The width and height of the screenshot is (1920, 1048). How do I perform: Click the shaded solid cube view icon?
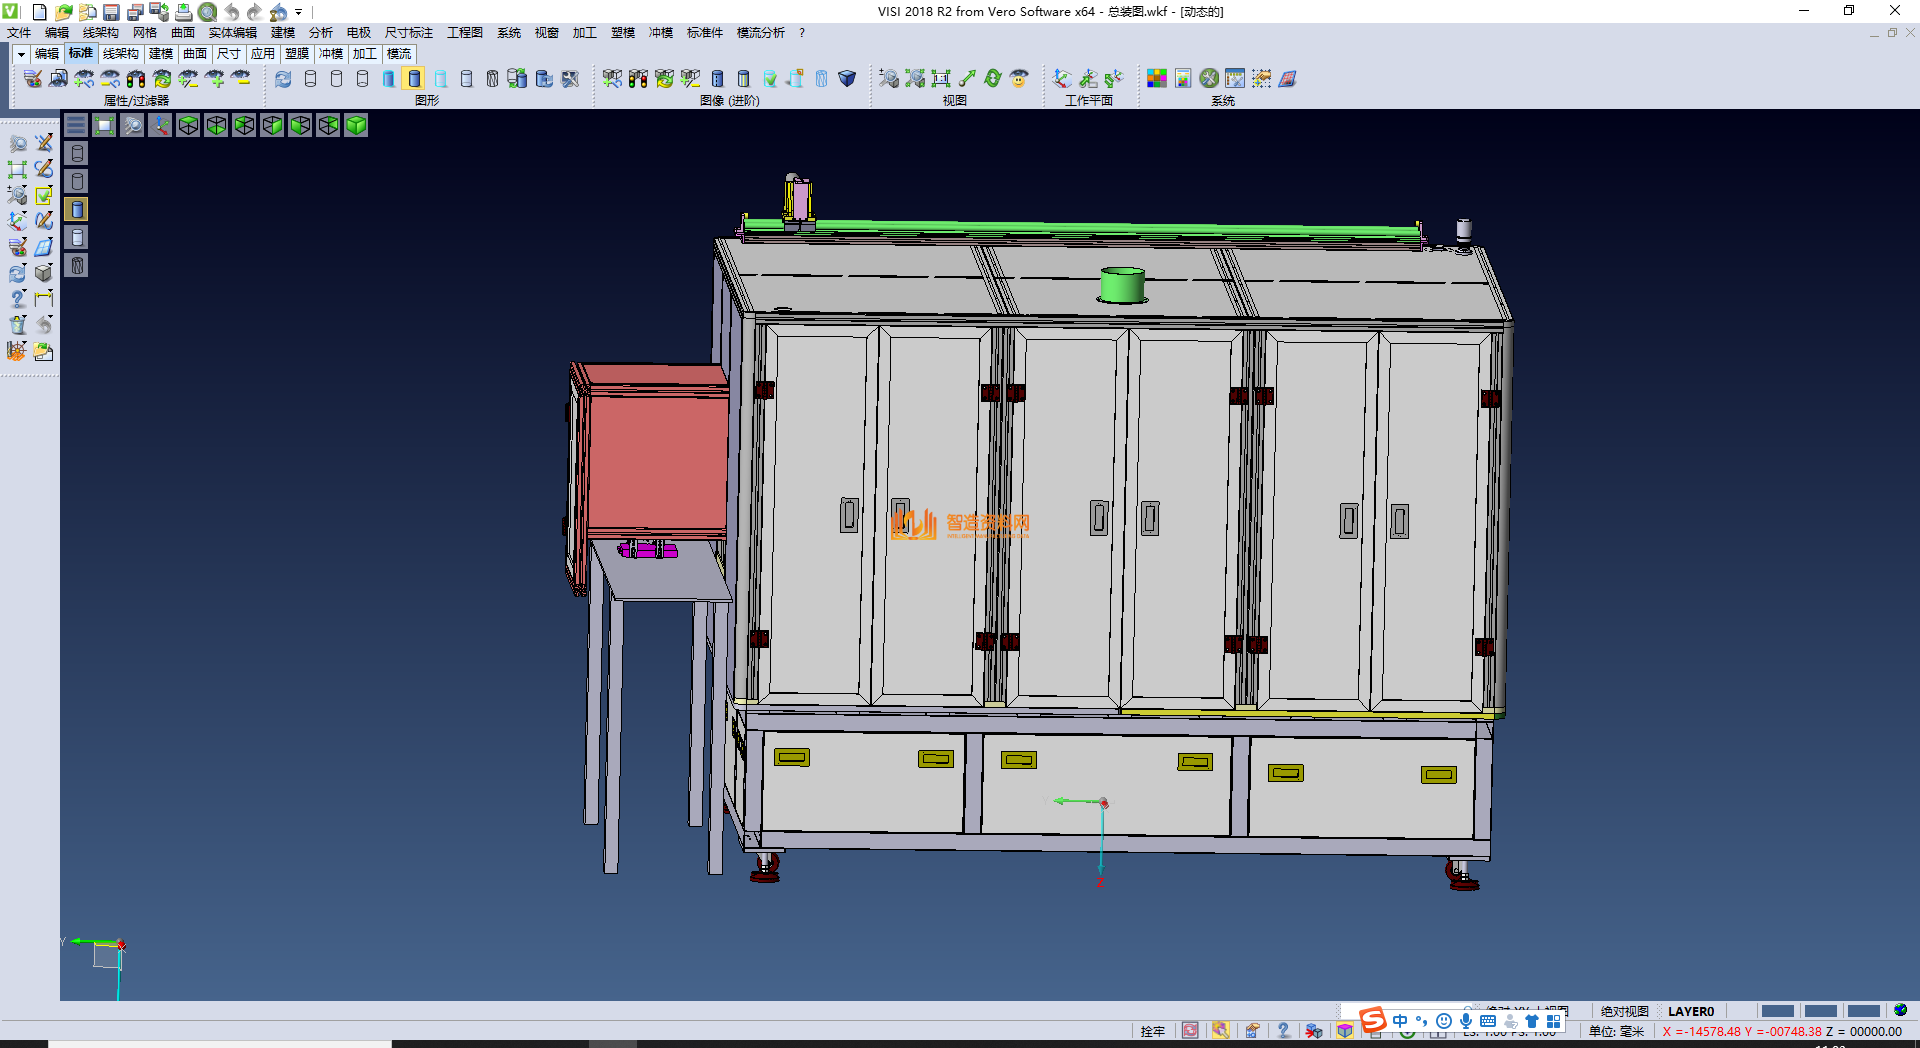[x=356, y=125]
